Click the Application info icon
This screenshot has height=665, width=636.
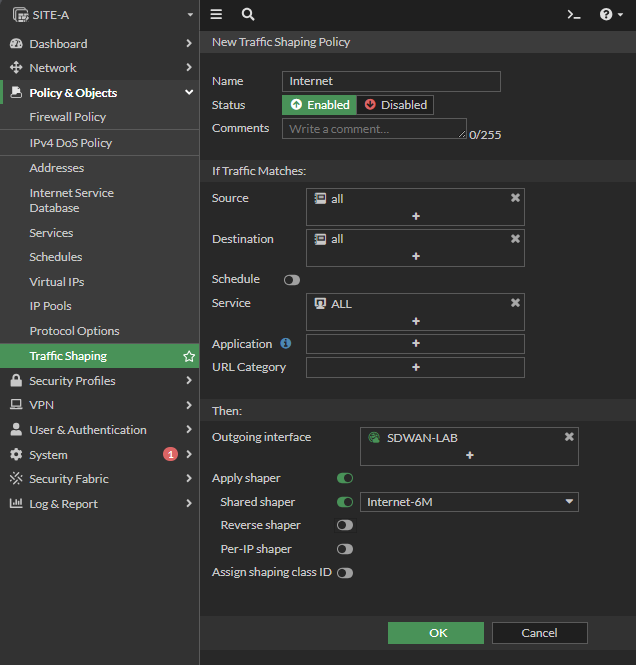point(286,344)
